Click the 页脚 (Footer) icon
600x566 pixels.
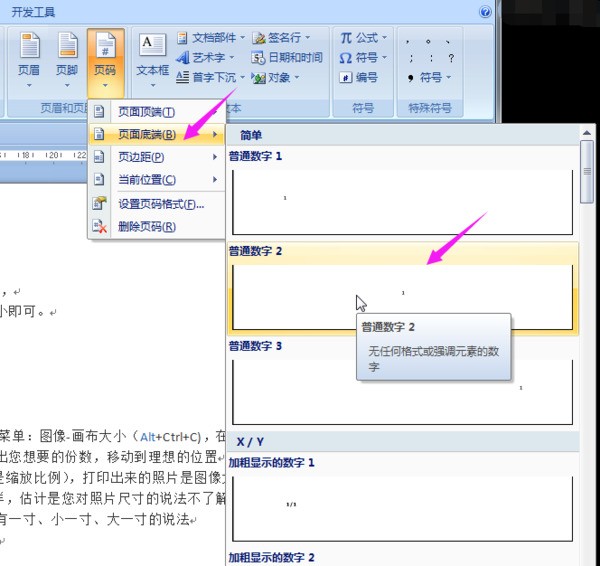pyautogui.click(x=67, y=55)
